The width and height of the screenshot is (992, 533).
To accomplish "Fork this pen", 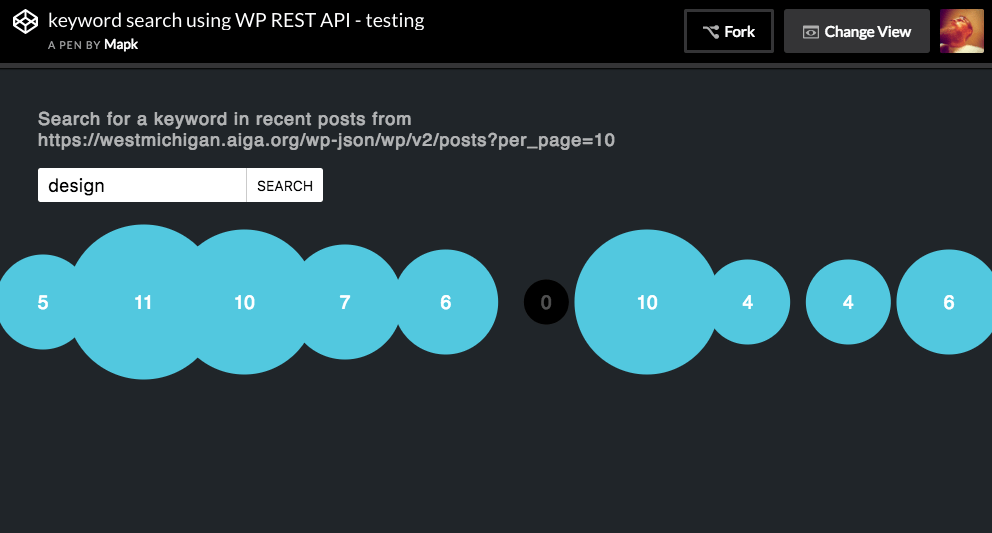I will click(x=729, y=31).
